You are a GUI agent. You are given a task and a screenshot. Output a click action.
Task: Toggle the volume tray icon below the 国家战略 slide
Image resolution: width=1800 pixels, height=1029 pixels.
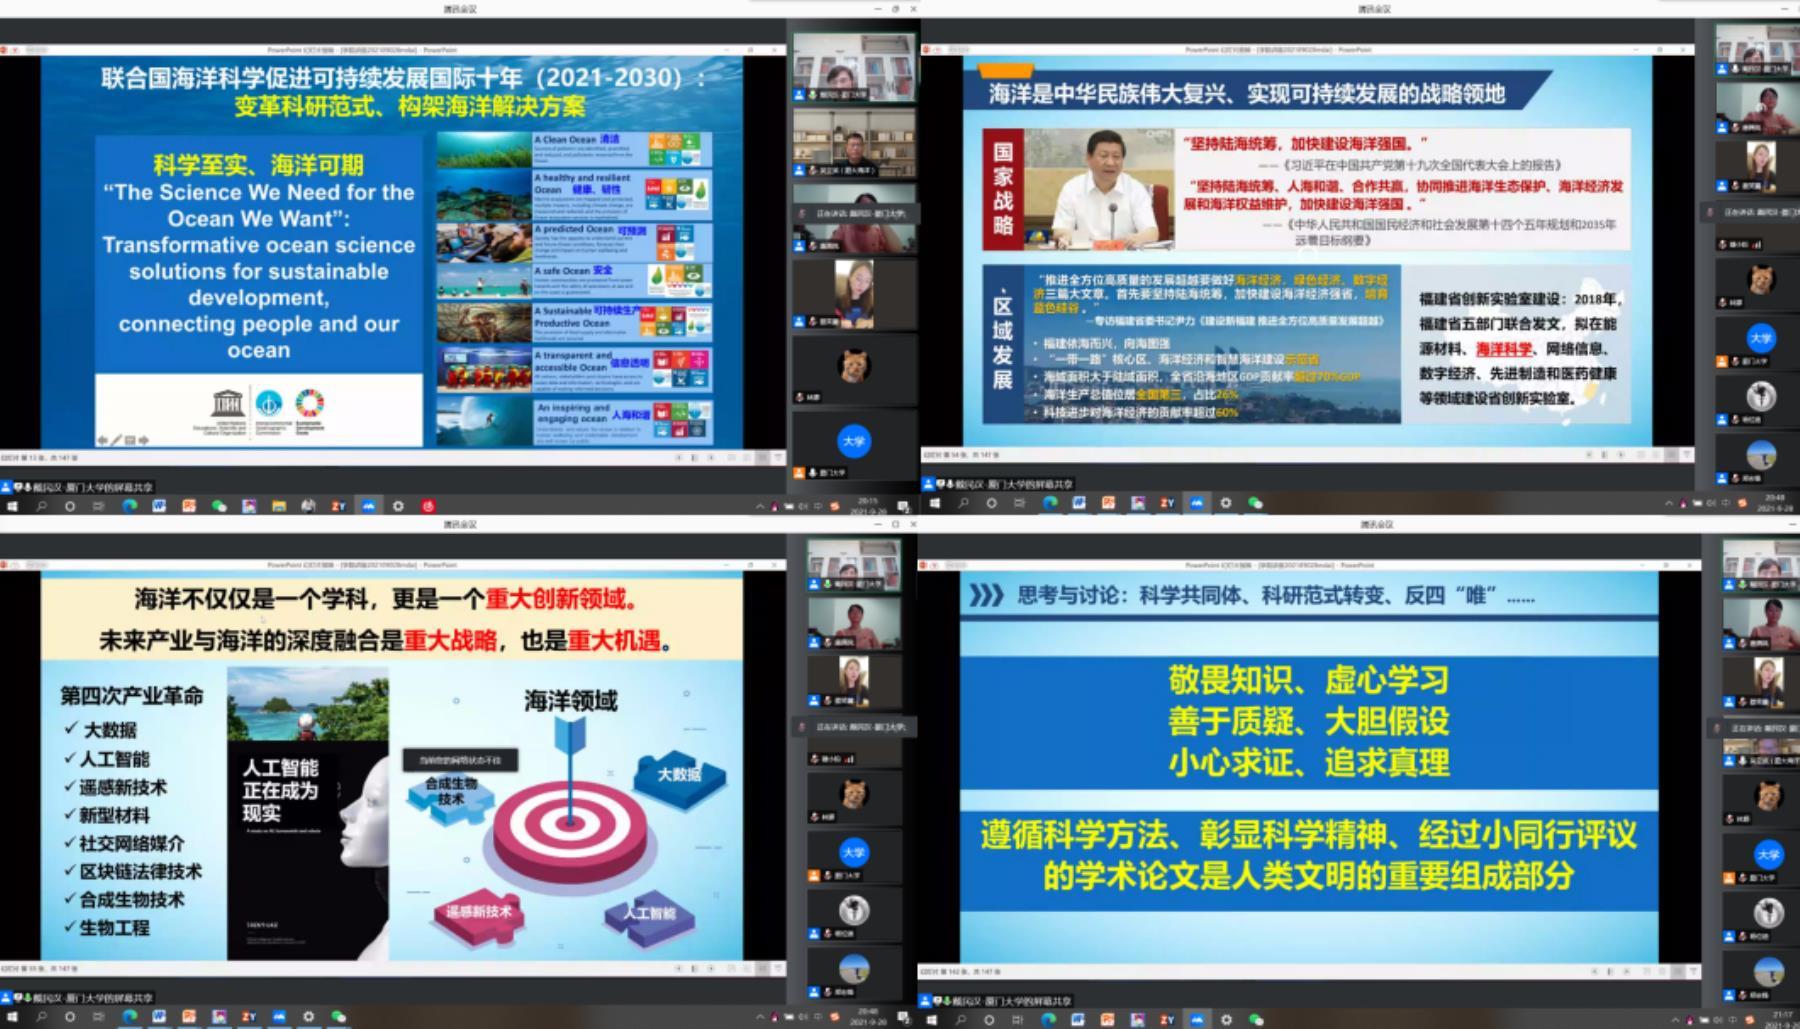pos(1710,504)
